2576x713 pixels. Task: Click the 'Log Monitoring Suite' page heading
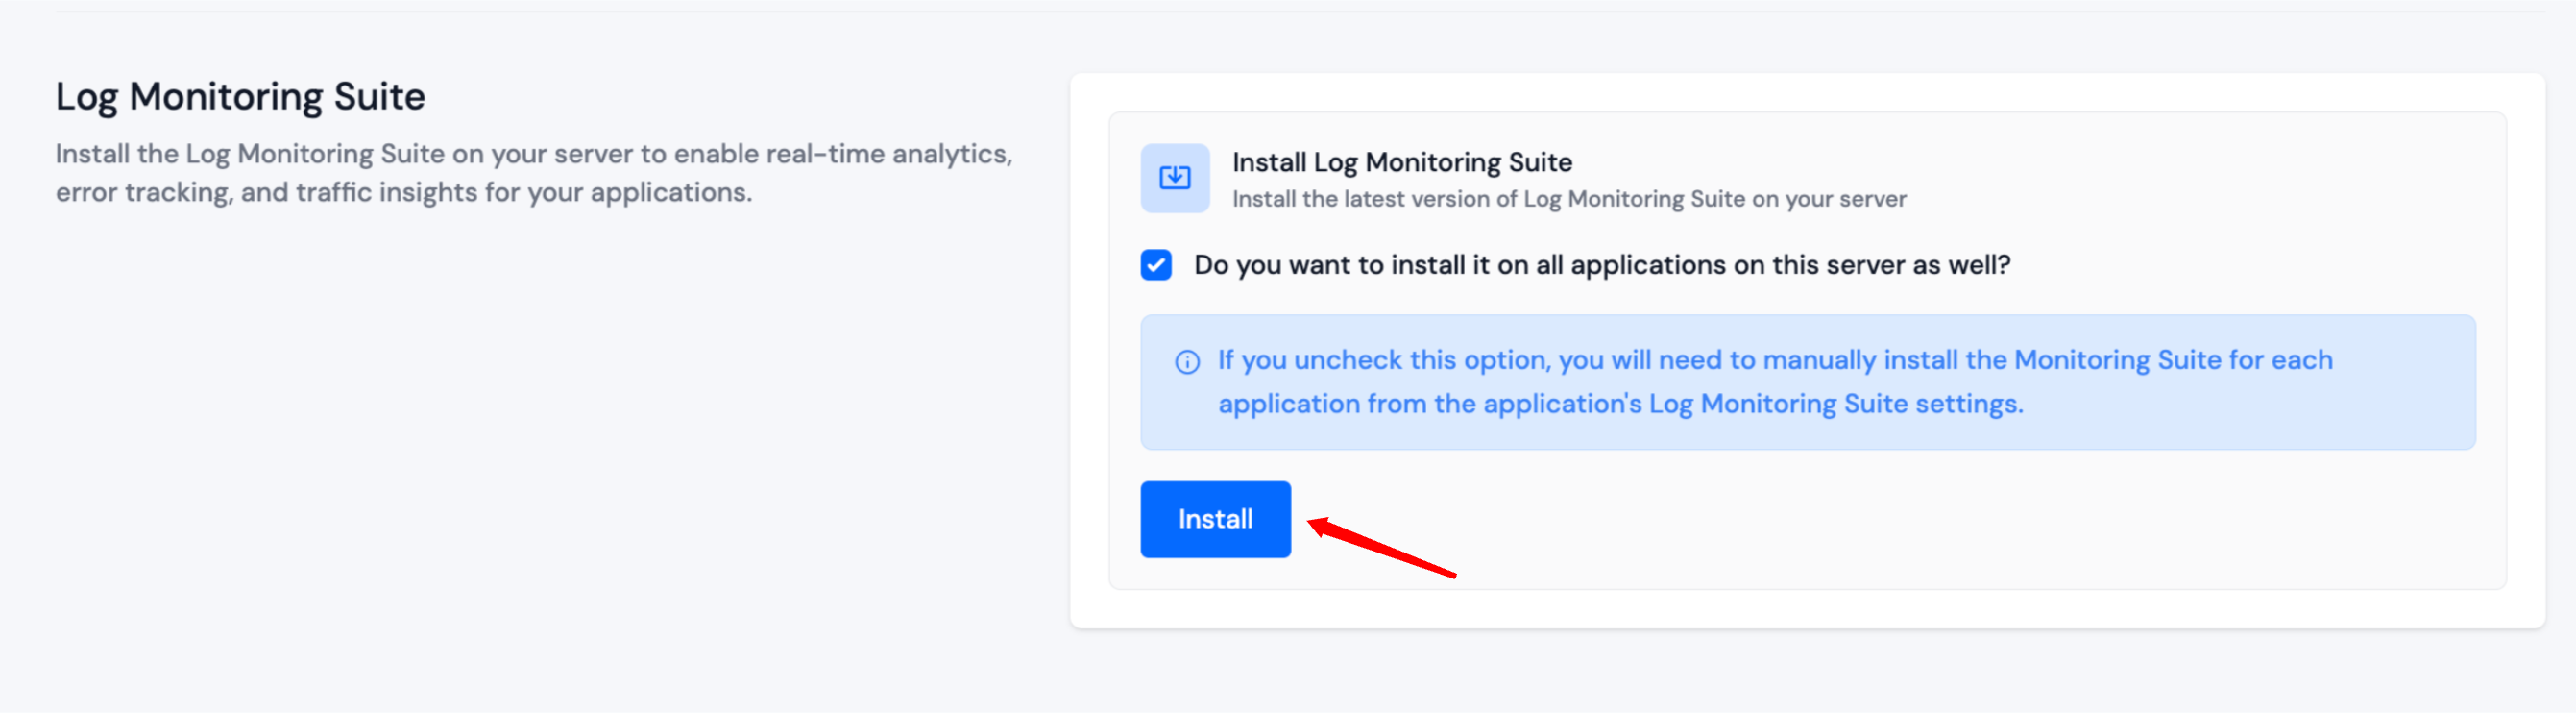[x=240, y=97]
